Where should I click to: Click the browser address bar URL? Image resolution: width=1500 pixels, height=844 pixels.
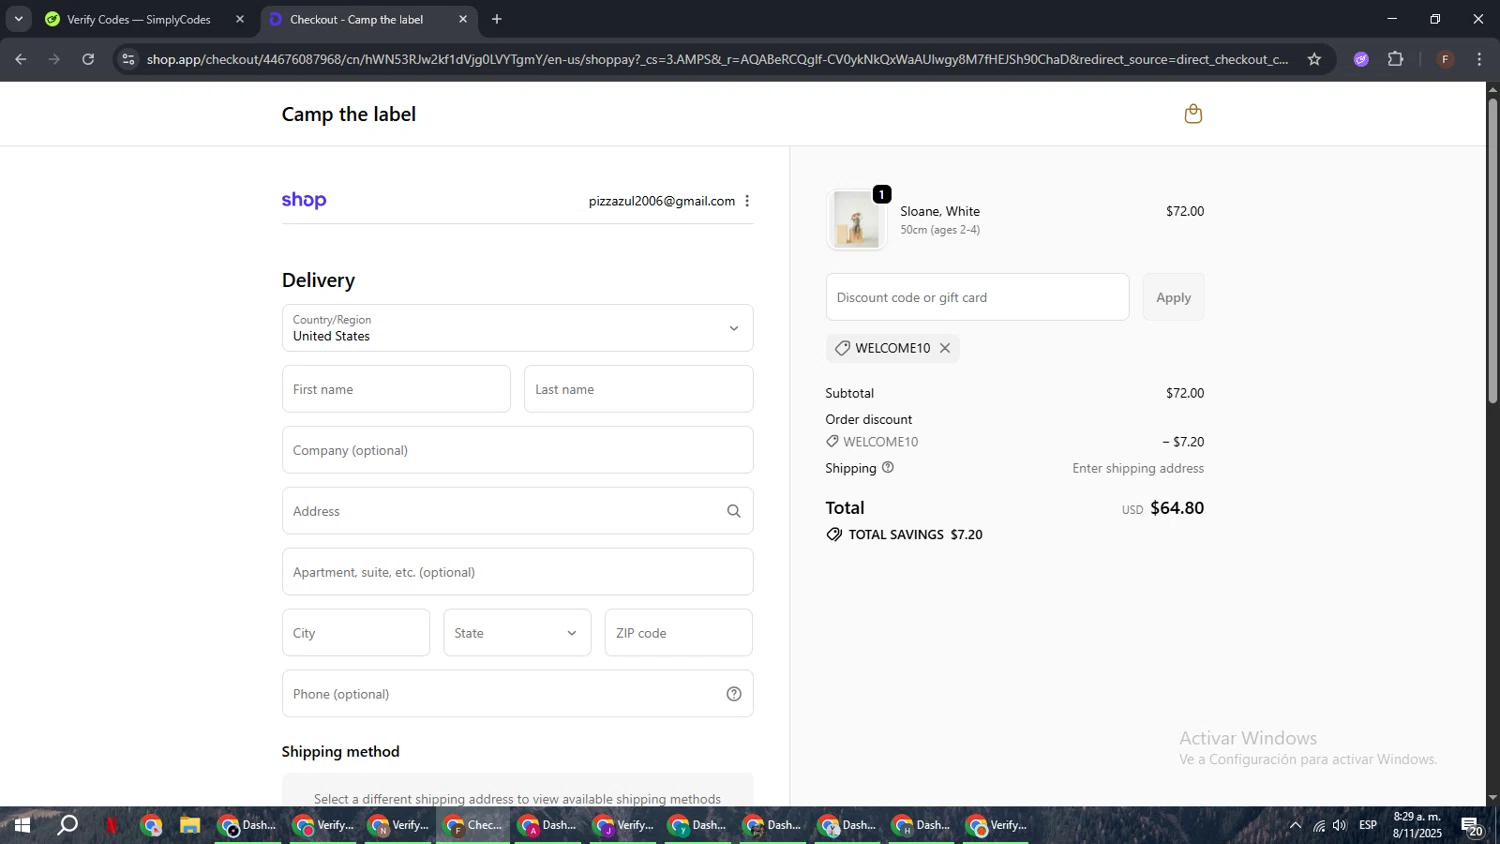point(717,59)
